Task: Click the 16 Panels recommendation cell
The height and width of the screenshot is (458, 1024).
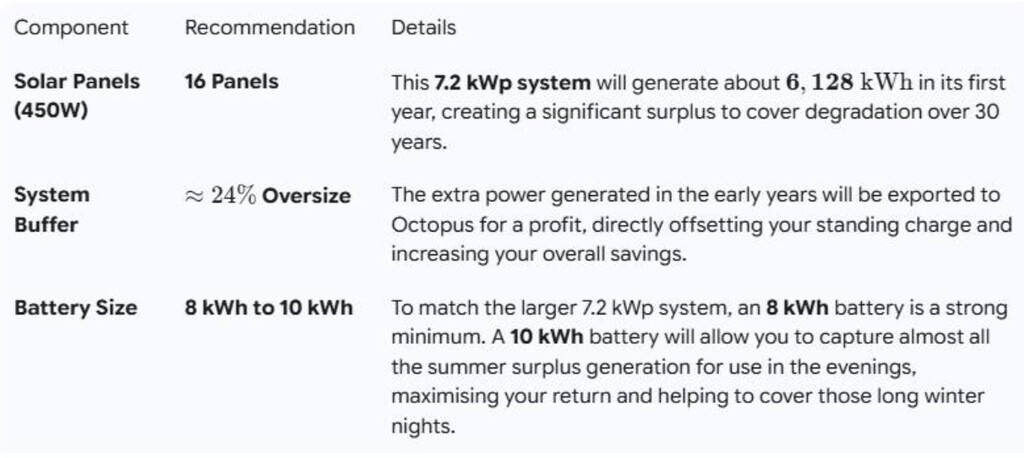Action: [x=231, y=82]
